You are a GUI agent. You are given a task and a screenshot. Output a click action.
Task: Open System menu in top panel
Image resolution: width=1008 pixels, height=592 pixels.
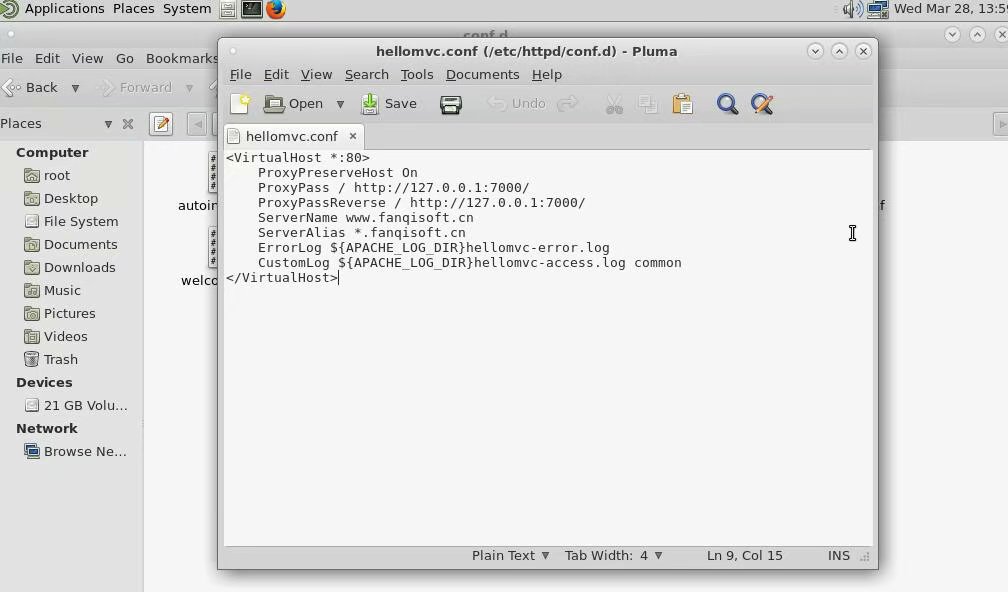tap(186, 8)
